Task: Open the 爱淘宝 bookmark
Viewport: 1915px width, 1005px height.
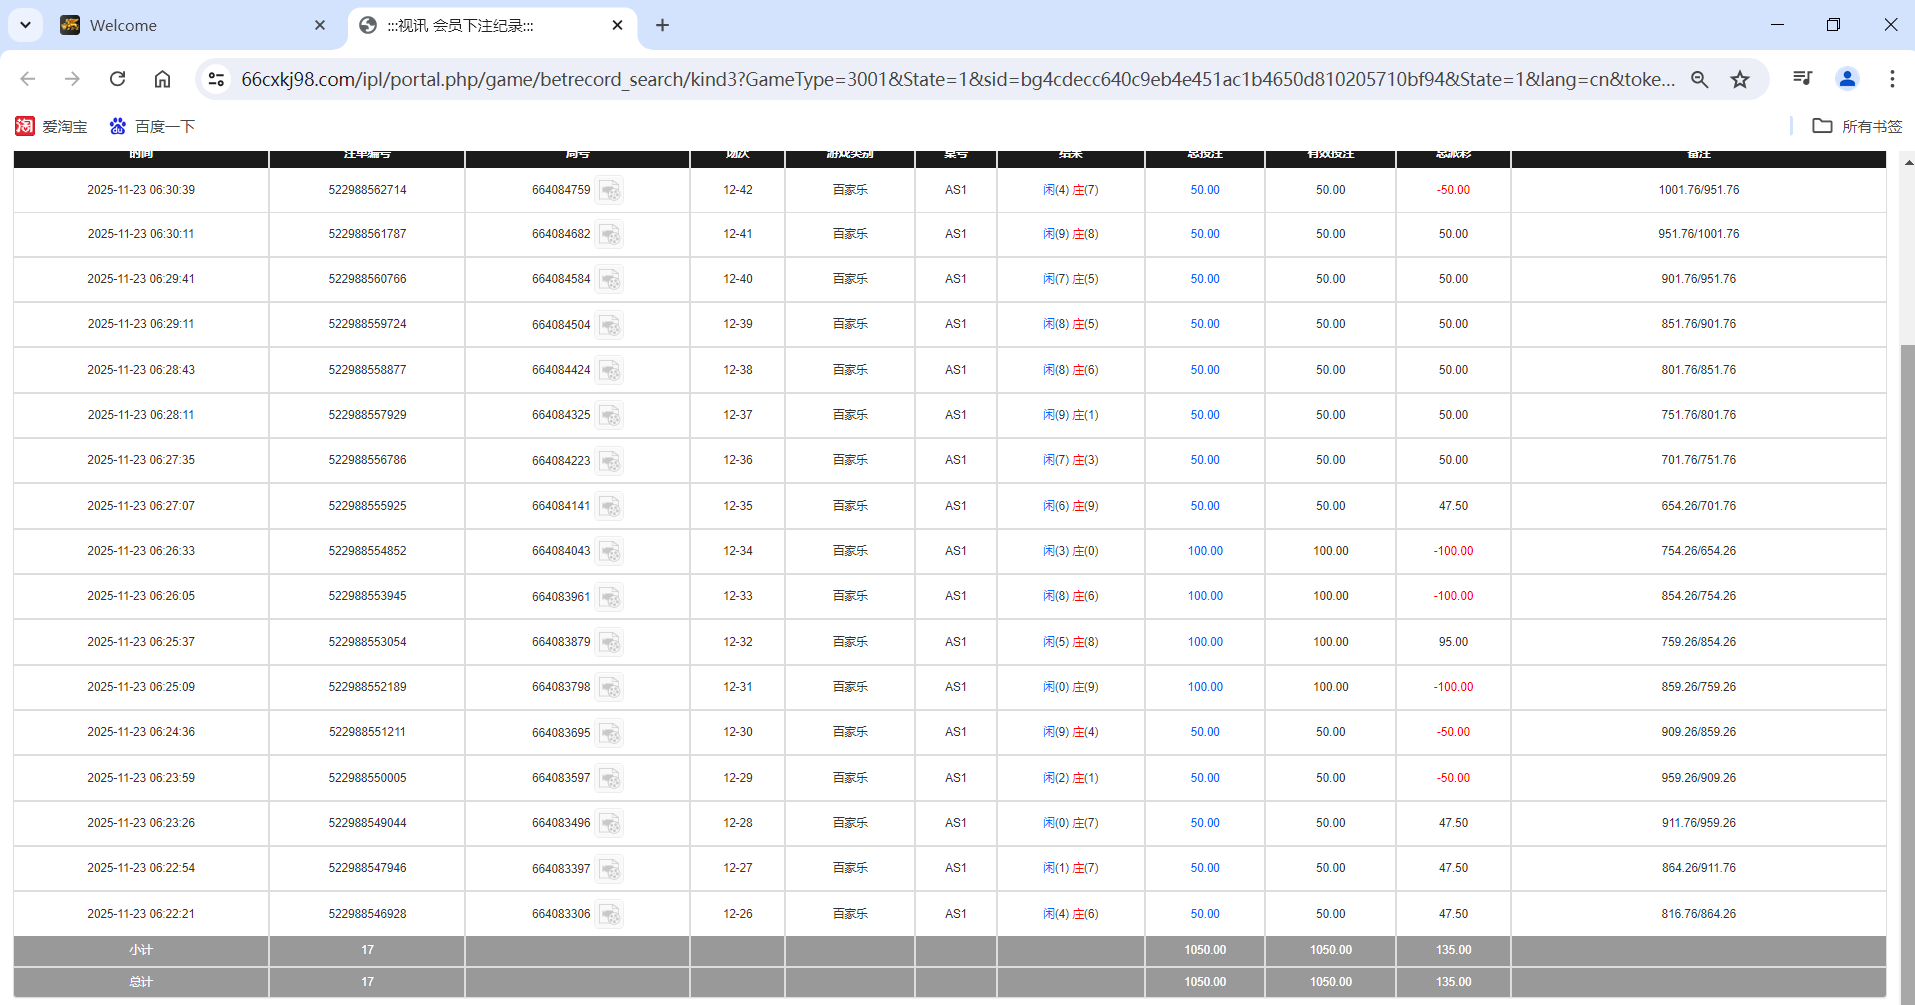Action: [x=51, y=126]
